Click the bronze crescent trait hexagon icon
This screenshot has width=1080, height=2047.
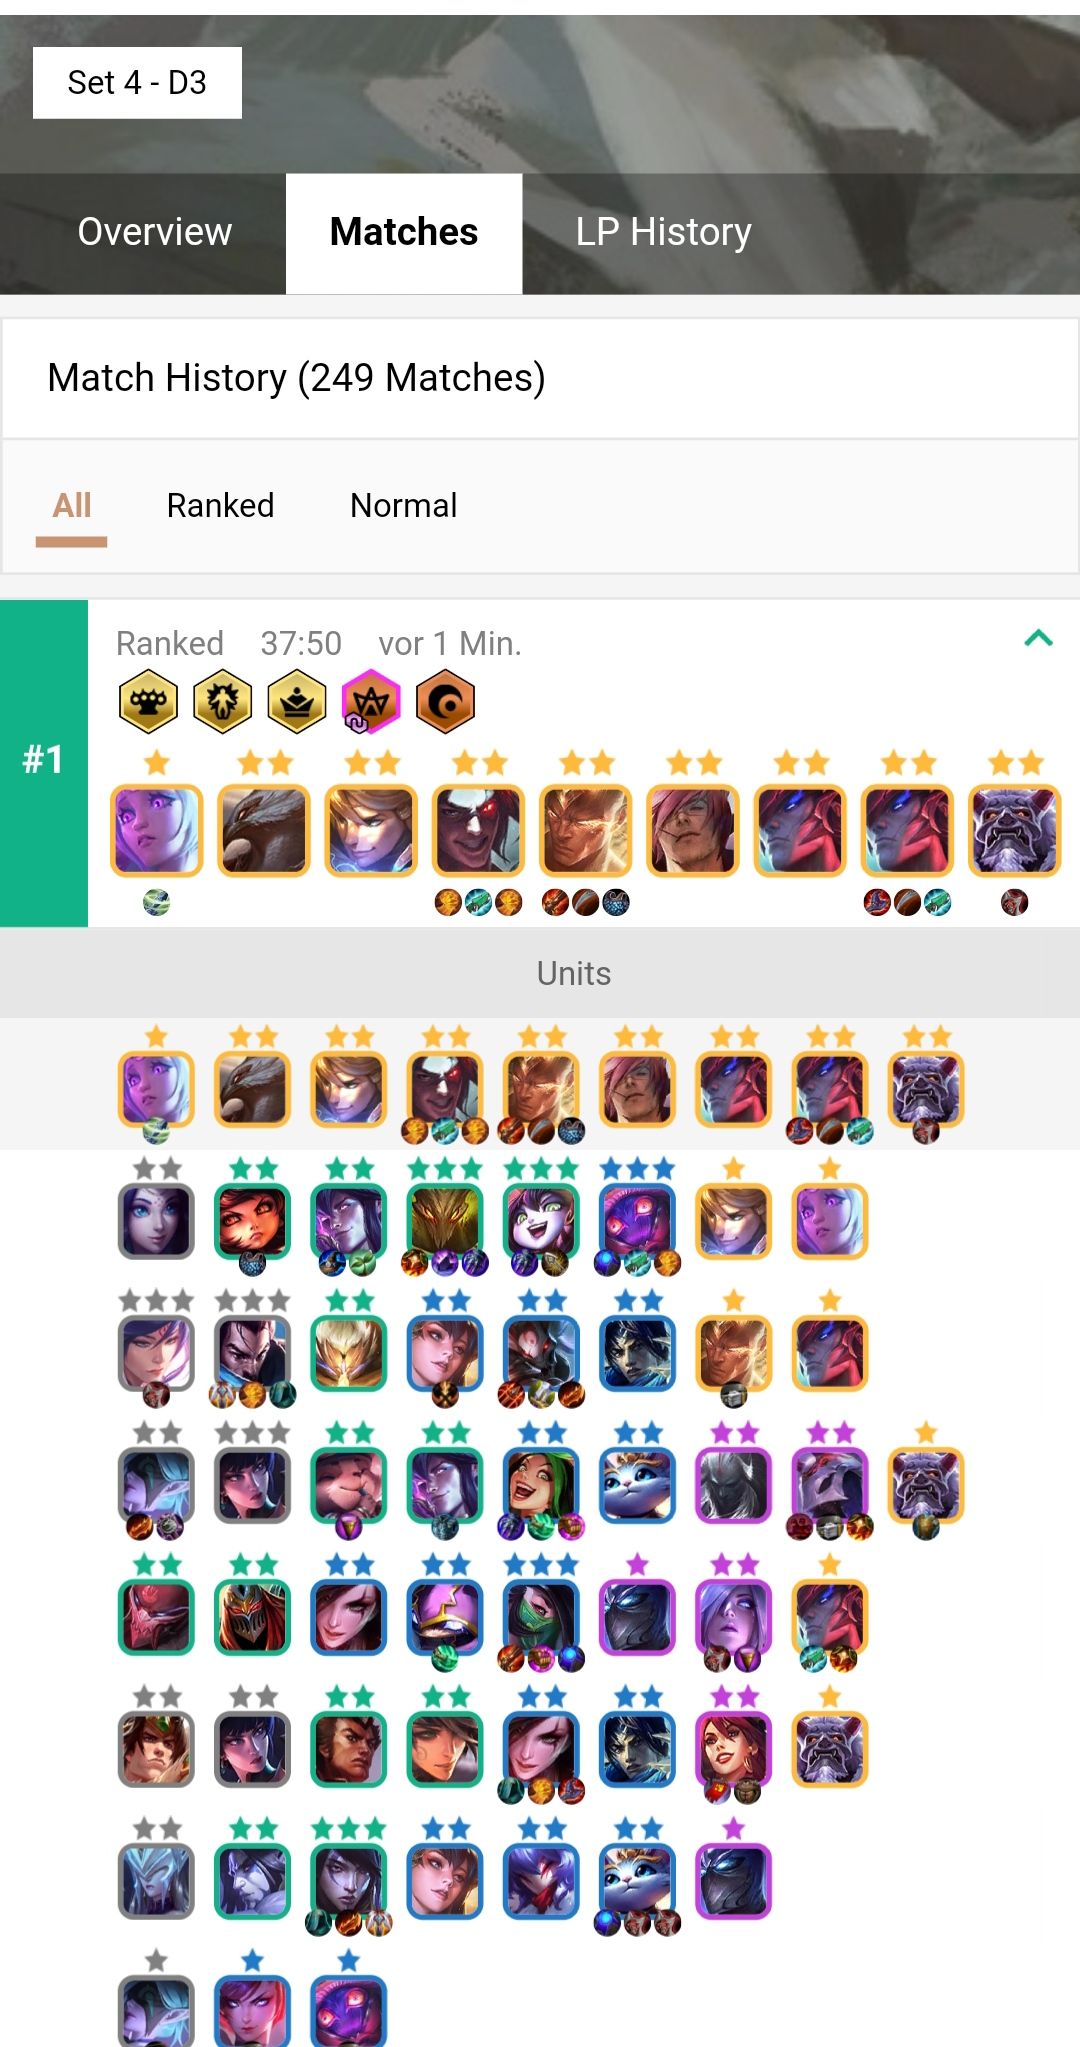click(x=445, y=701)
